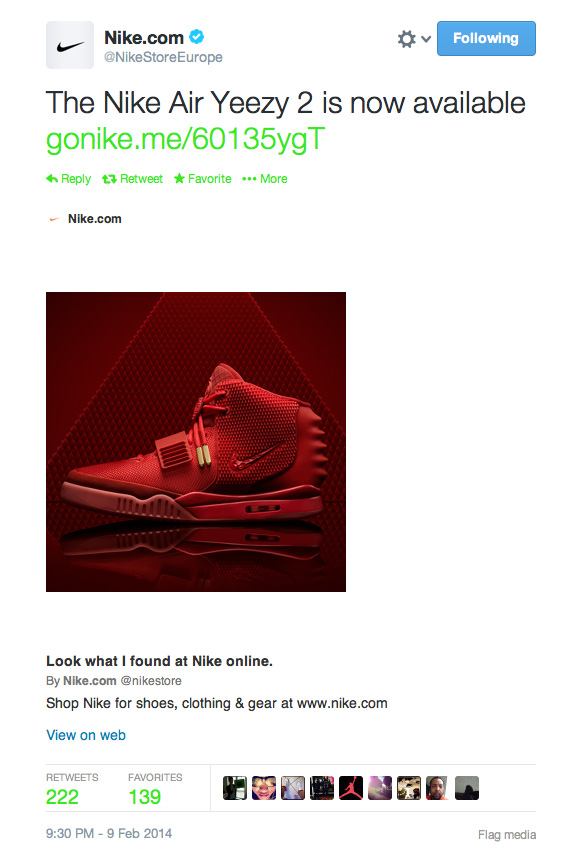Viewport: 583px width, 866px height.
Task: Click the Jordan Jumpman avatar
Action: (x=351, y=788)
